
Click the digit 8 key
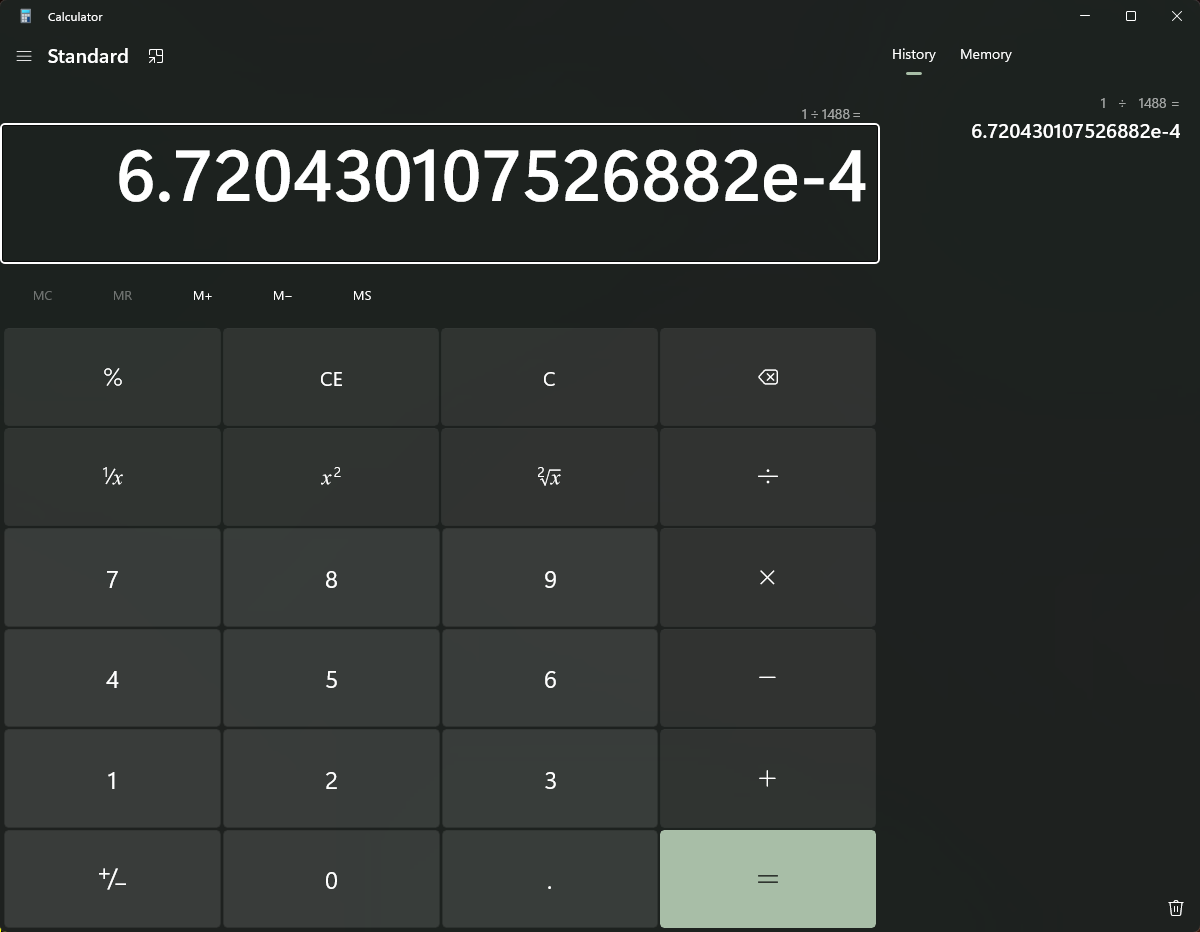pyautogui.click(x=331, y=578)
